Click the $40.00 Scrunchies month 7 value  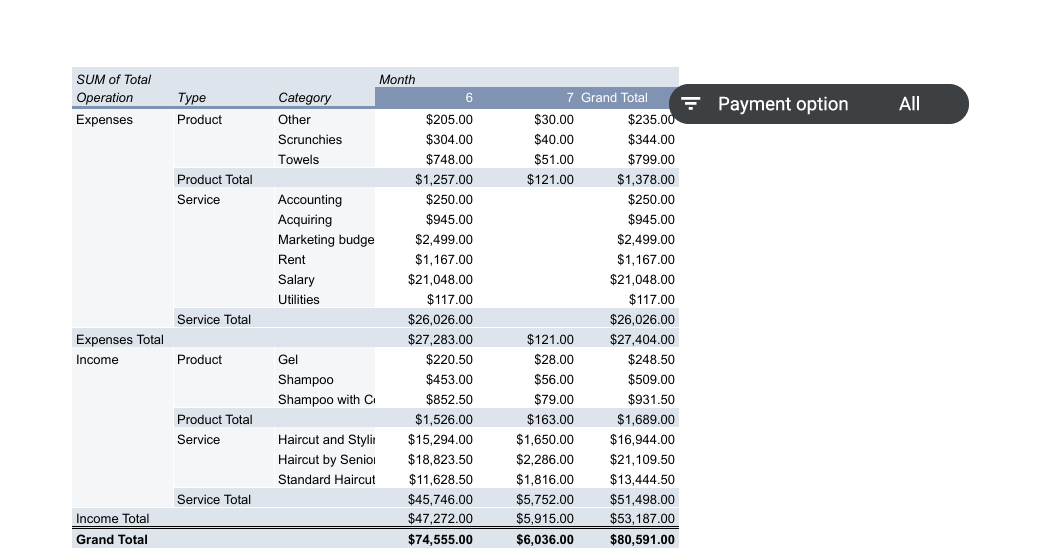click(554, 140)
